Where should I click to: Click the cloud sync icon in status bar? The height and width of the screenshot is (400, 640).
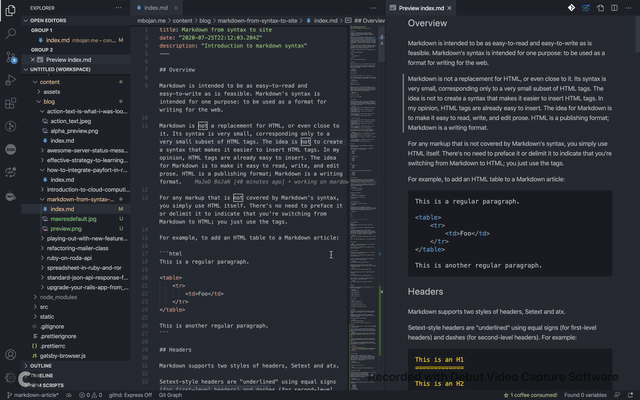coord(69,395)
